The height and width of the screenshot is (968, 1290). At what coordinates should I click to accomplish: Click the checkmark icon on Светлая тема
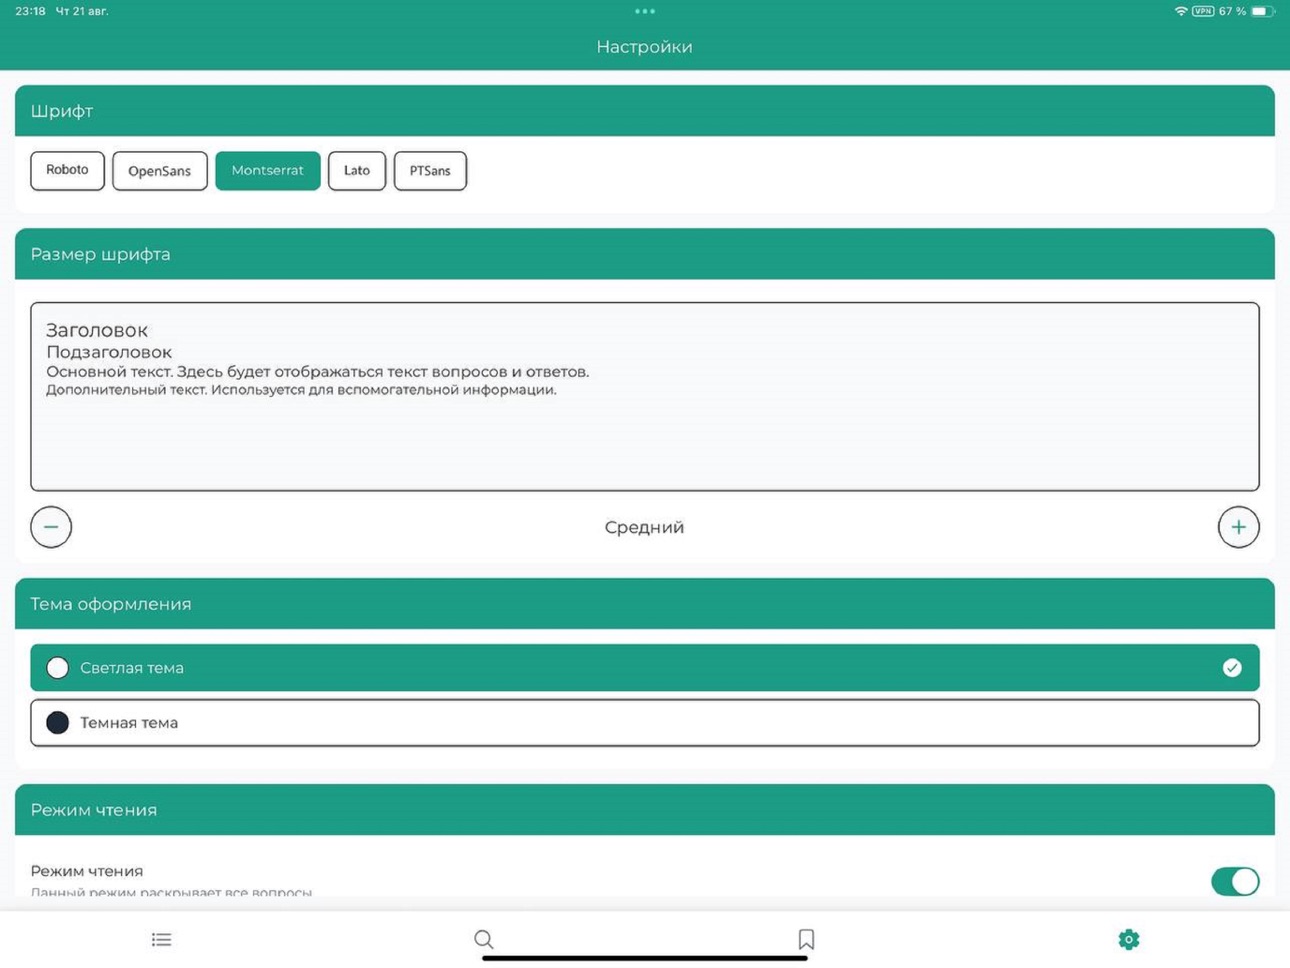click(1232, 667)
